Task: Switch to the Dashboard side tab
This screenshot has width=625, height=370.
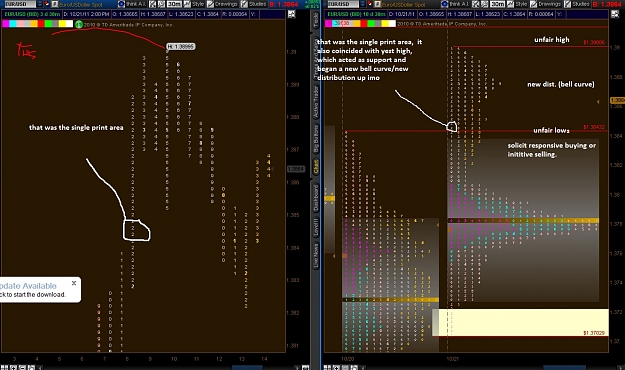Action: point(316,198)
